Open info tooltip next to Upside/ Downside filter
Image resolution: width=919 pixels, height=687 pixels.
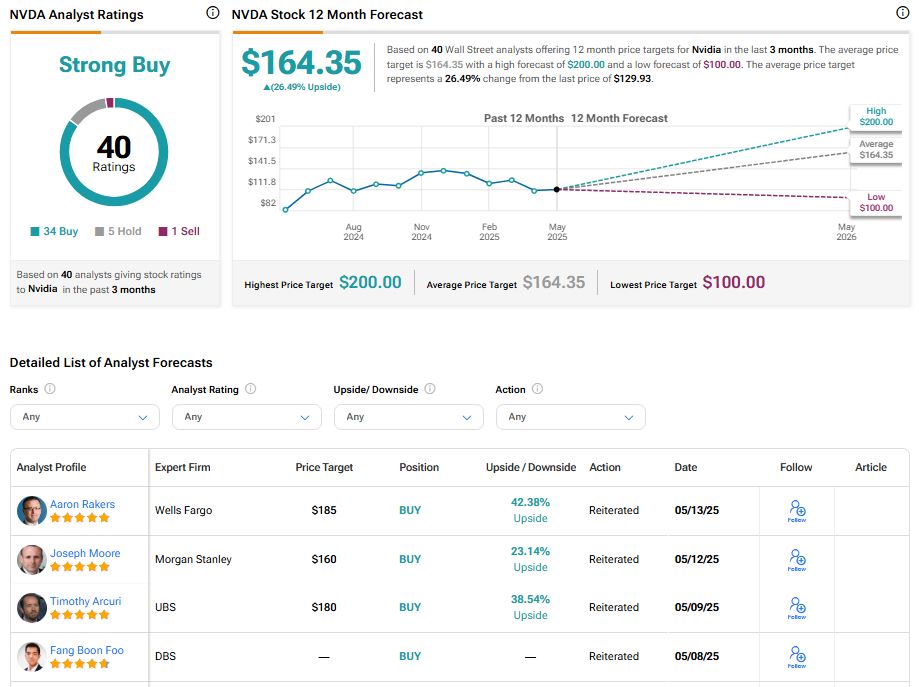tap(430, 389)
